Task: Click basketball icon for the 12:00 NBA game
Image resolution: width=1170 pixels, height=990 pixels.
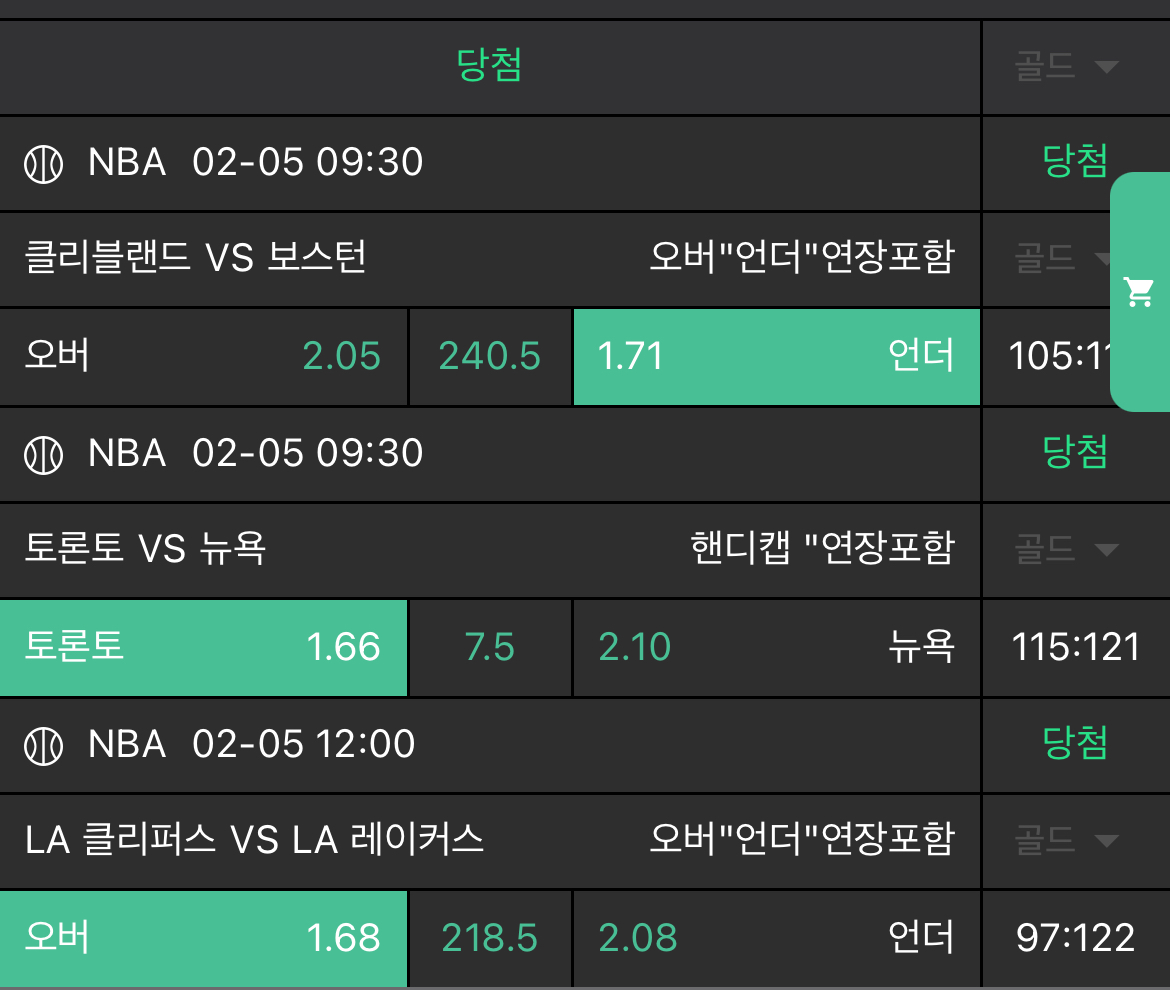Action: pos(43,746)
